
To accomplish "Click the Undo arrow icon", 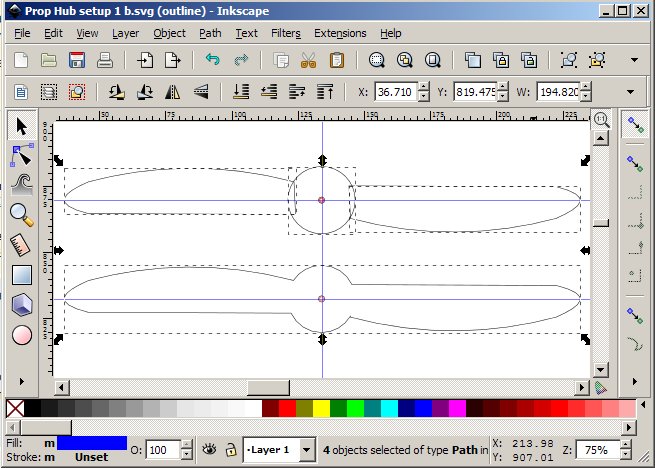I will 212,60.
